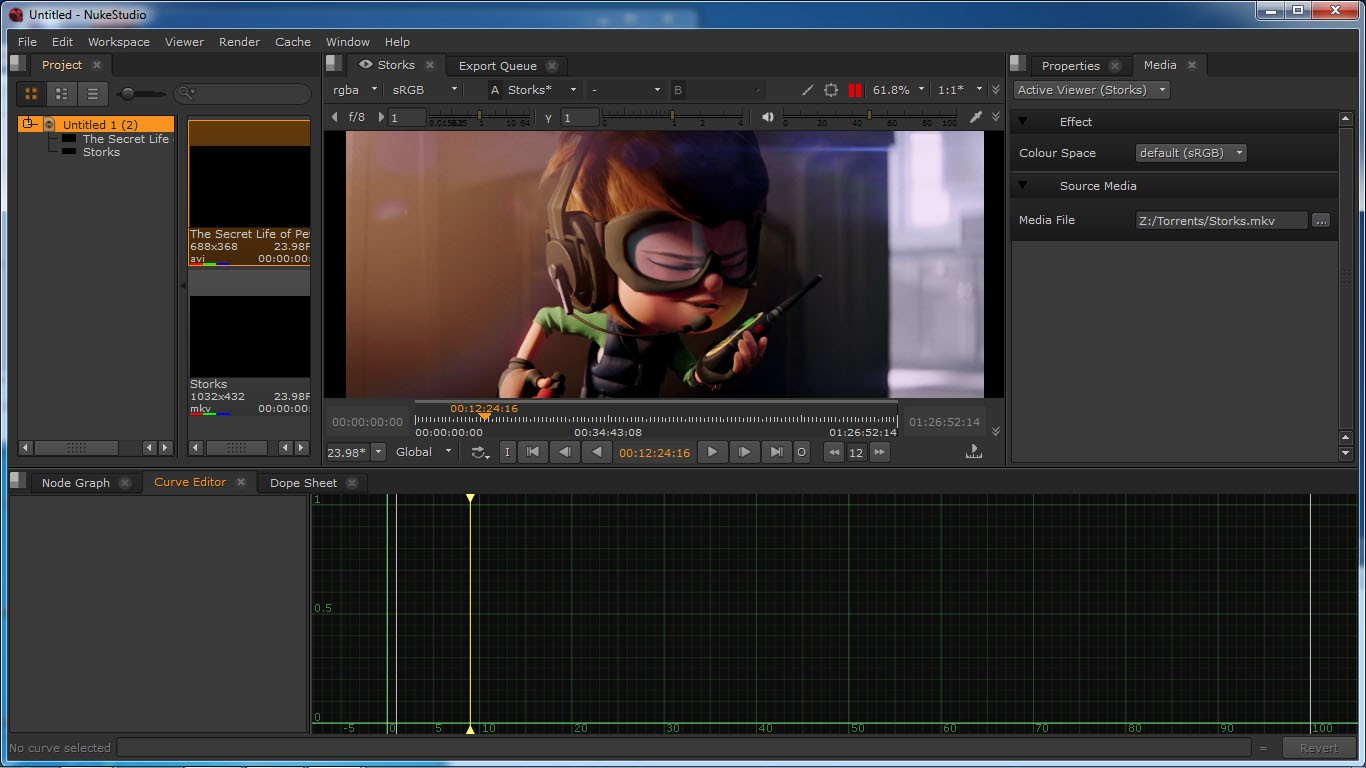1366x768 pixels.
Task: Skip backward by 12 frames
Action: (x=833, y=452)
